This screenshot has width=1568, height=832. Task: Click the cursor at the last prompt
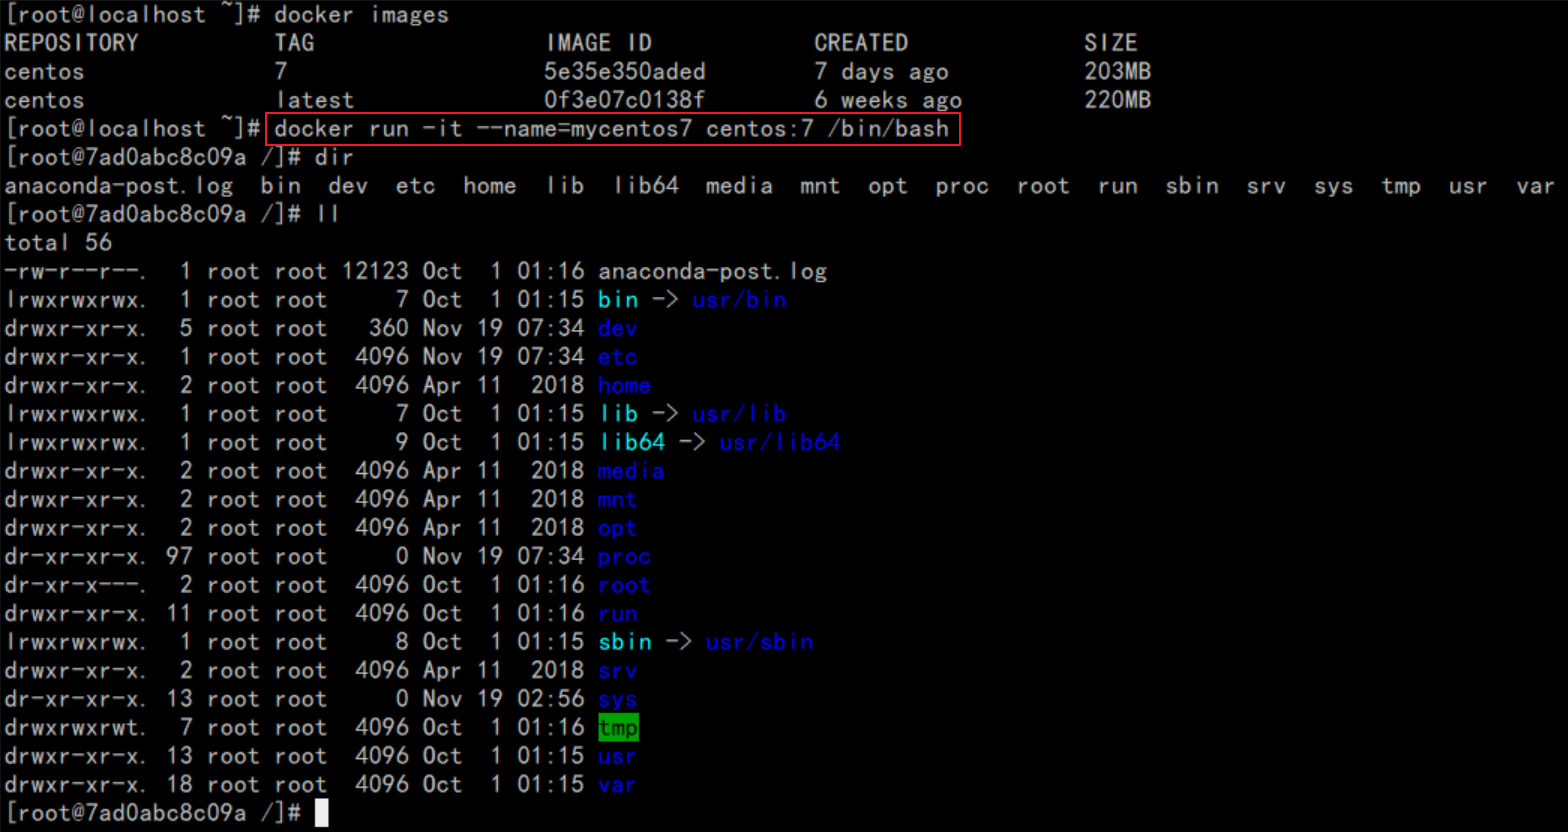[321, 813]
